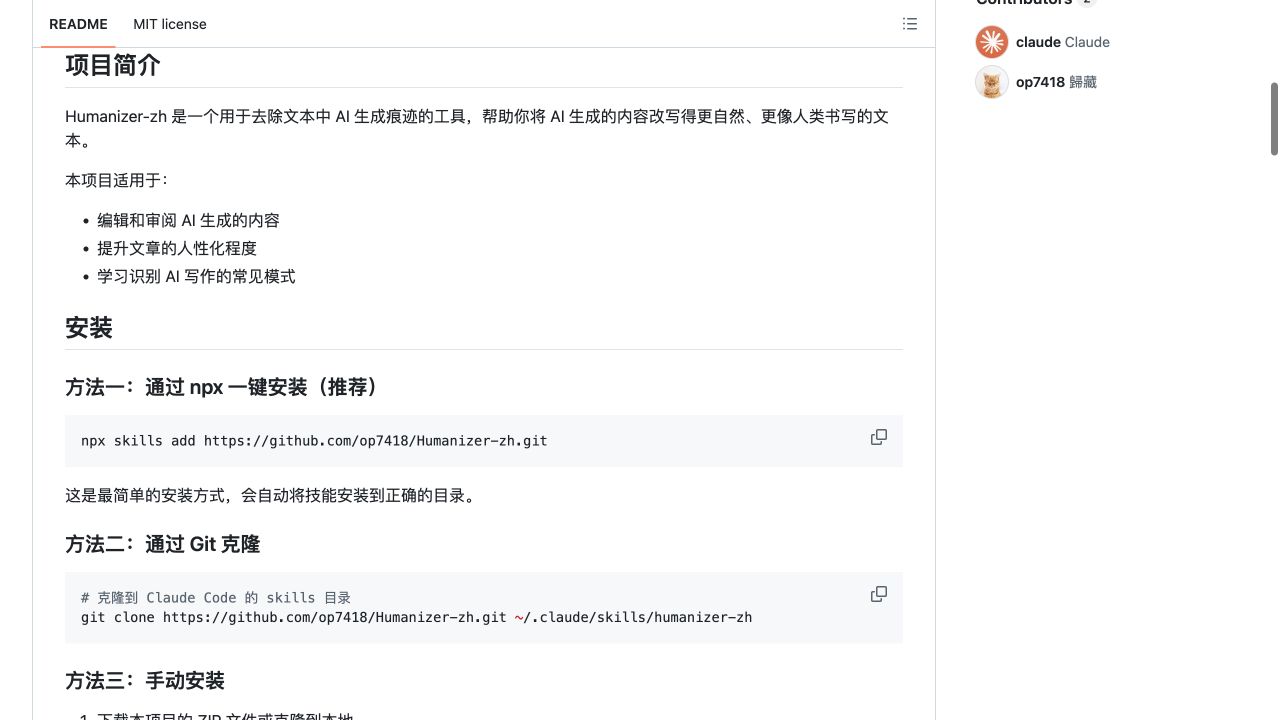This screenshot has width=1280, height=720.
Task: Switch to the README tab
Action: tap(78, 24)
